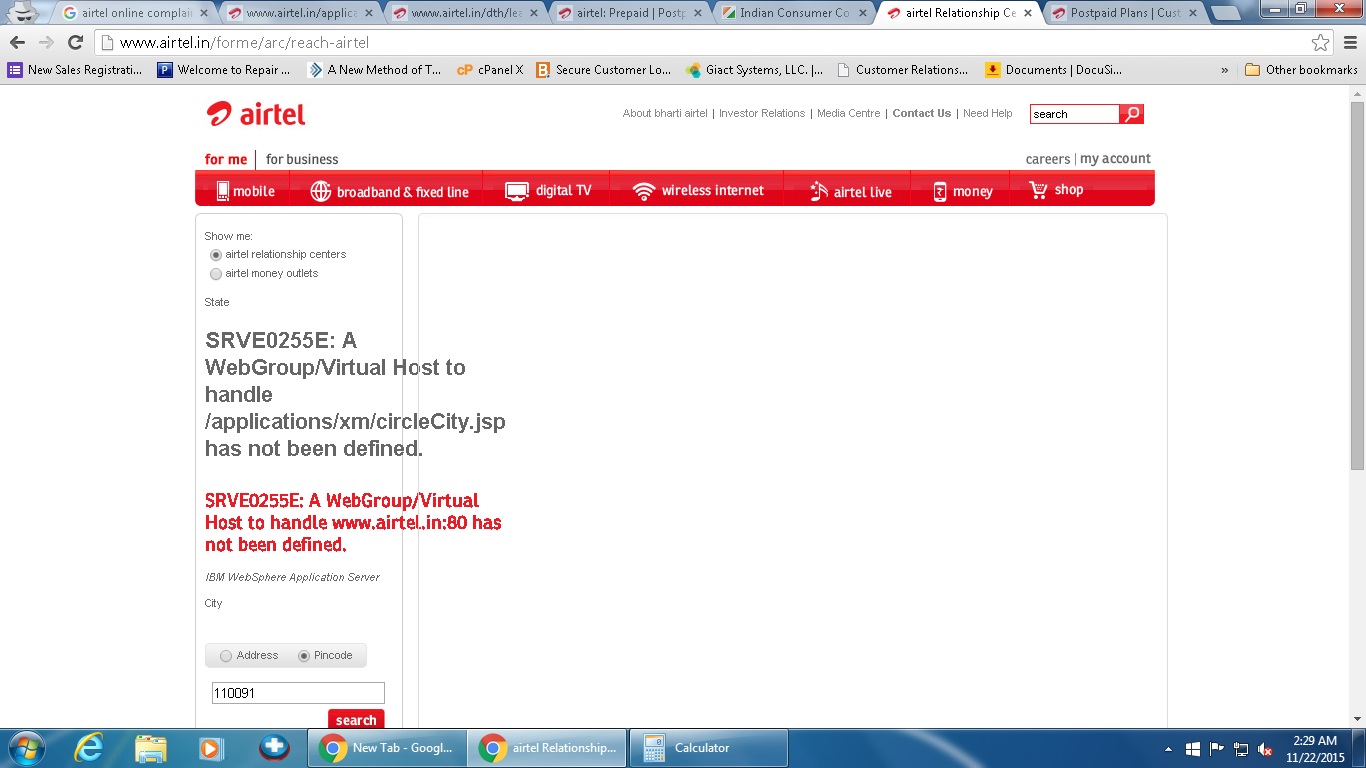Click the pincode field containing 110091
This screenshot has height=768, width=1366.
[x=298, y=693]
